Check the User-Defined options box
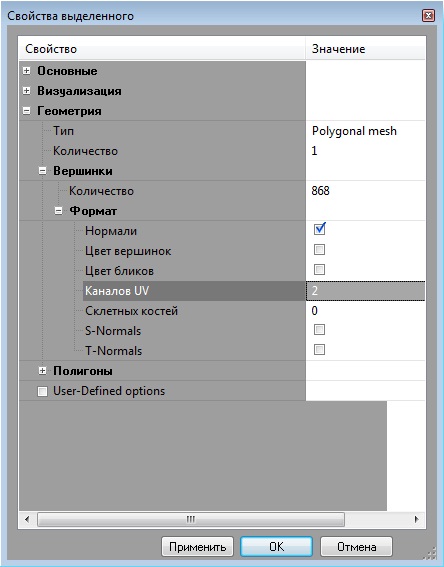Screen dimensions: 444x567 click(x=42, y=392)
